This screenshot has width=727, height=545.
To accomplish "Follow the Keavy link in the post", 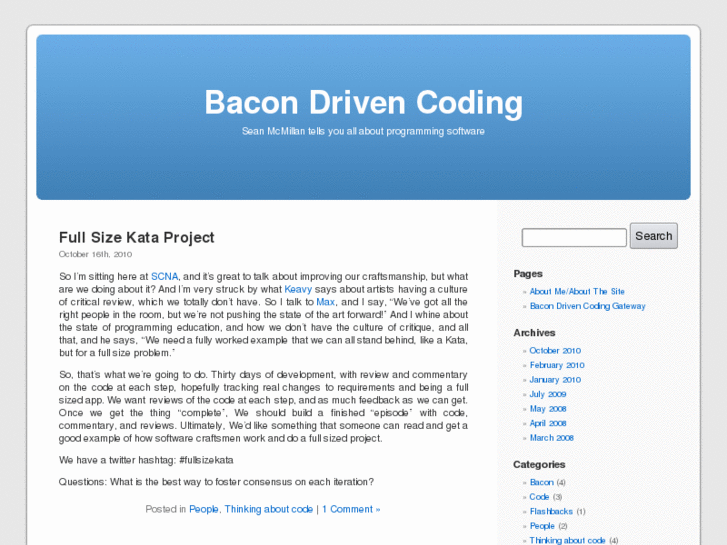I will click(x=298, y=289).
